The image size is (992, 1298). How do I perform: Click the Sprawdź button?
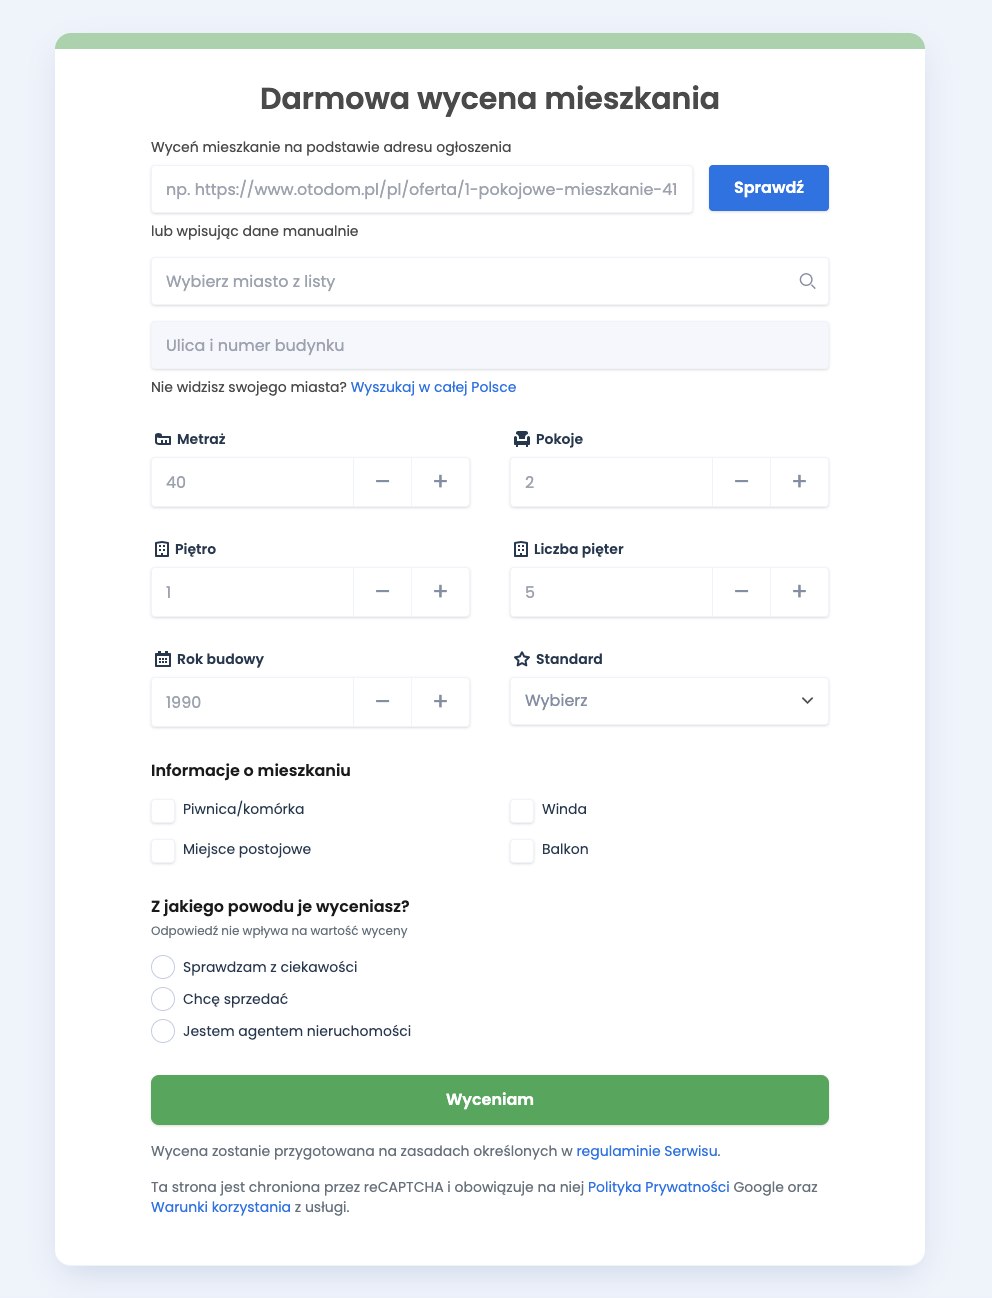pos(769,188)
